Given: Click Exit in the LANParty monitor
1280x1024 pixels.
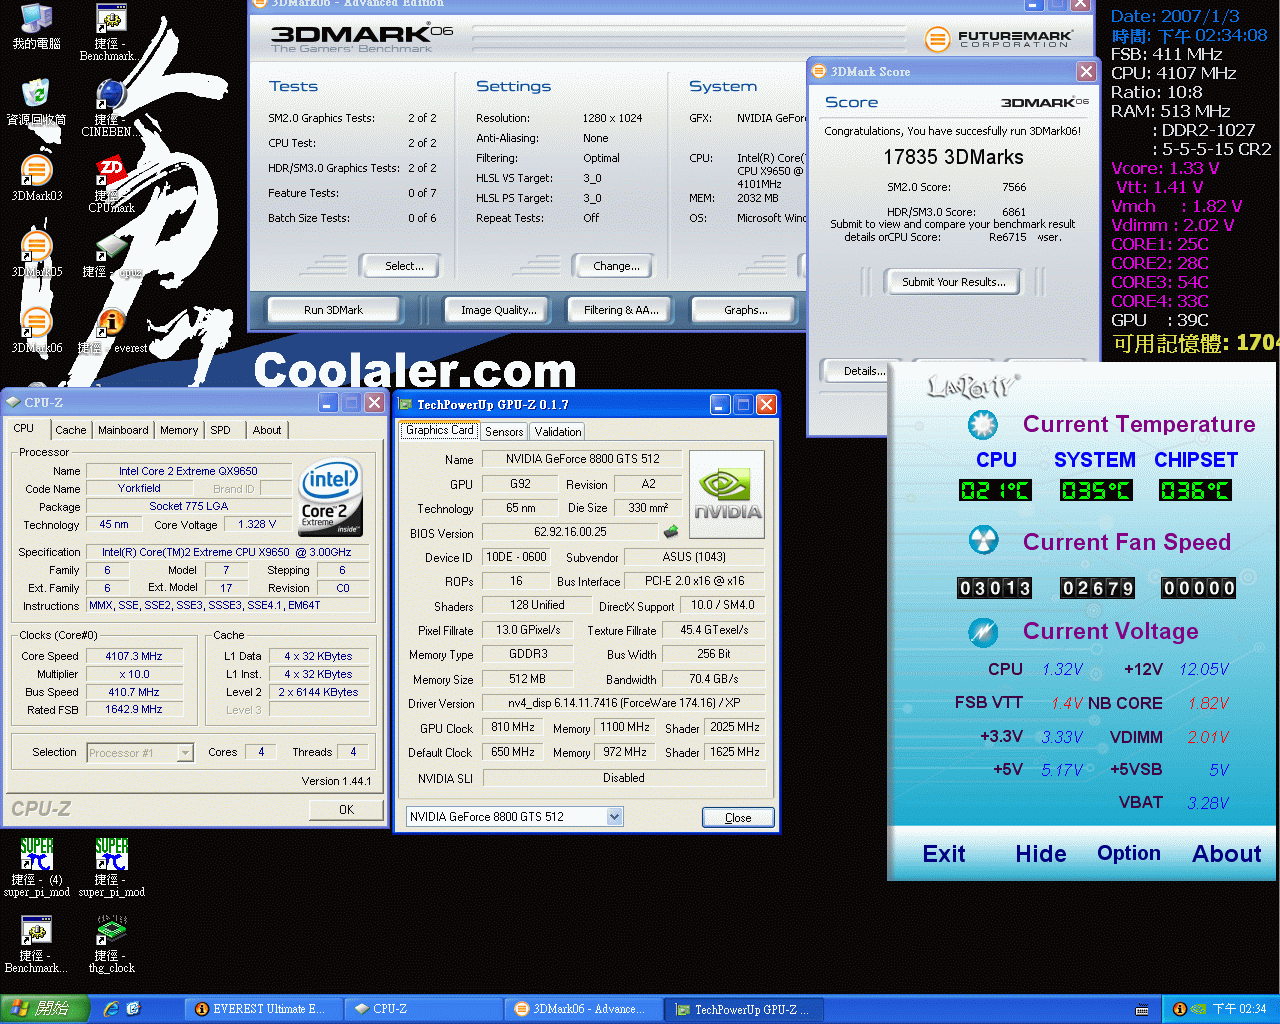Looking at the screenshot, I should click(x=944, y=854).
